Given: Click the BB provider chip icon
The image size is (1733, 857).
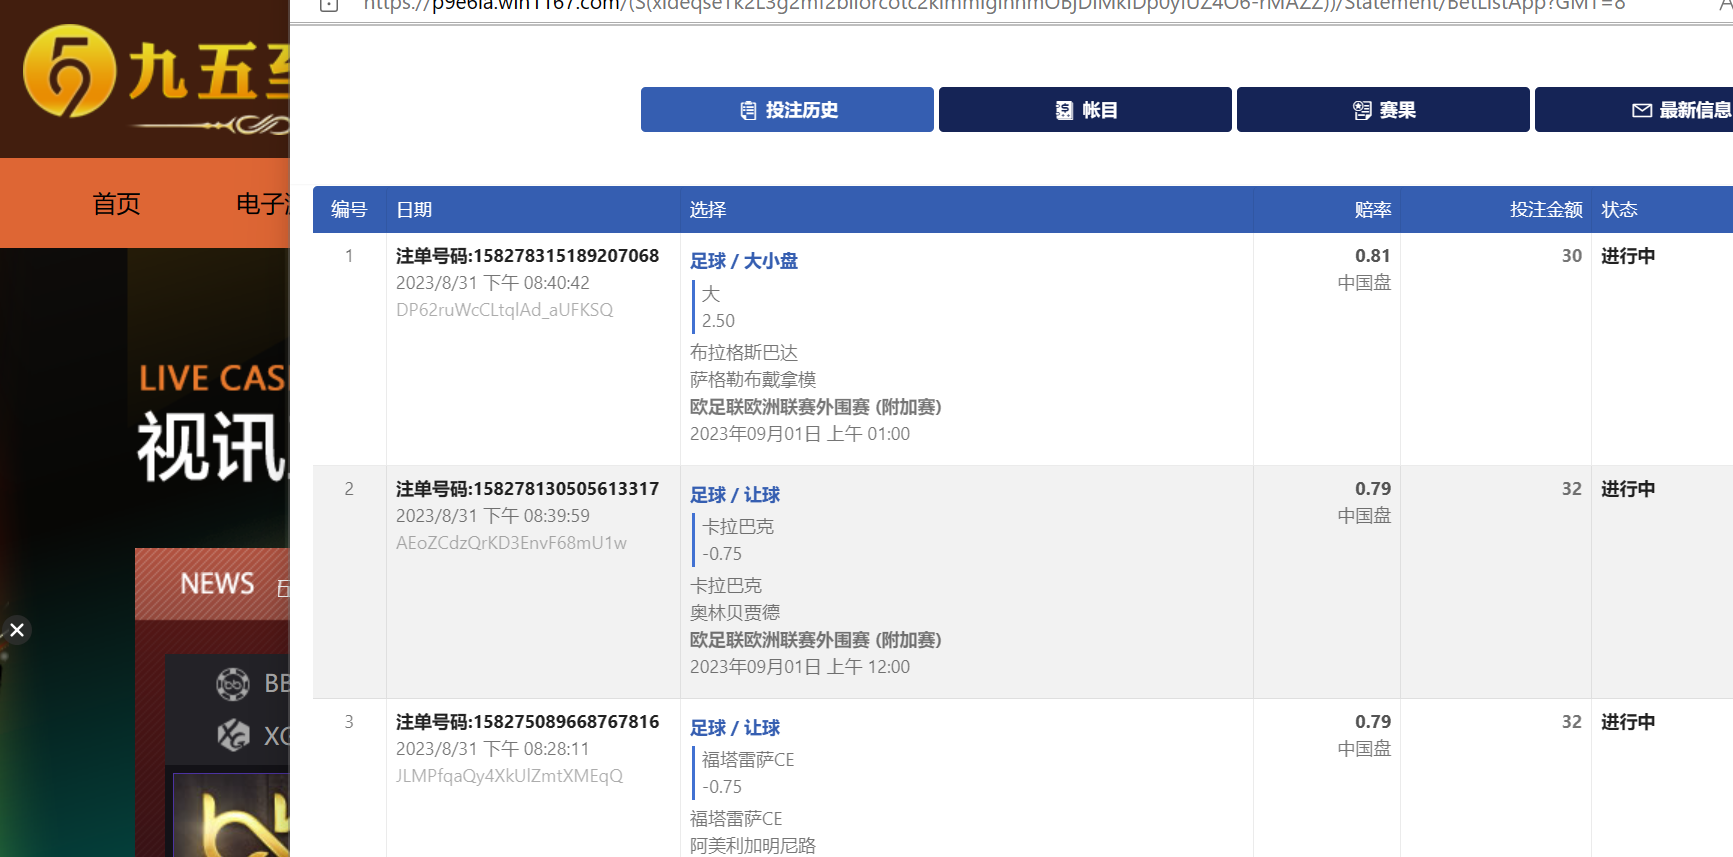Looking at the screenshot, I should (x=233, y=684).
